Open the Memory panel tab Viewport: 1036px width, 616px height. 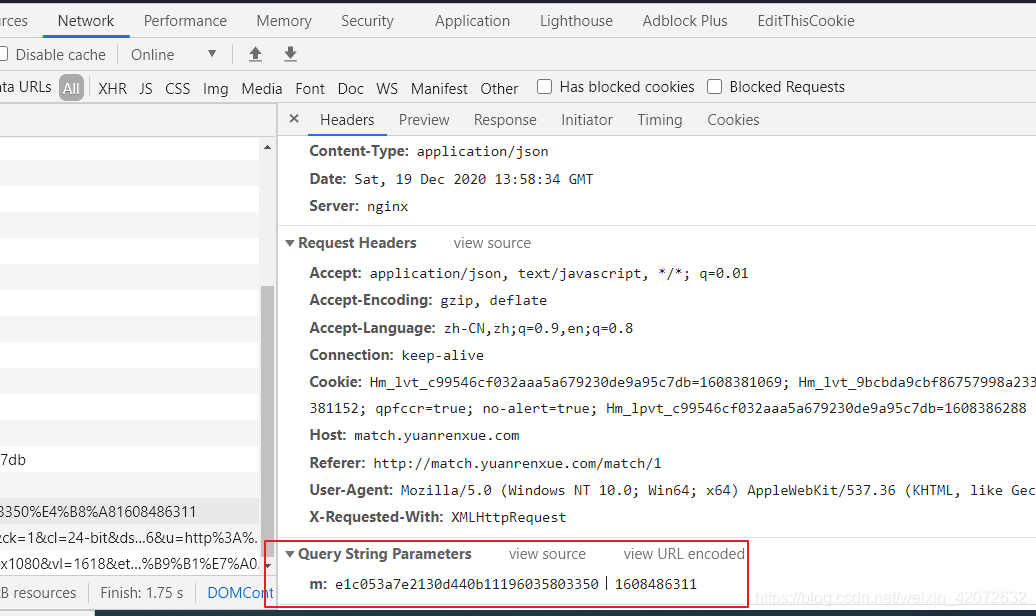point(284,20)
